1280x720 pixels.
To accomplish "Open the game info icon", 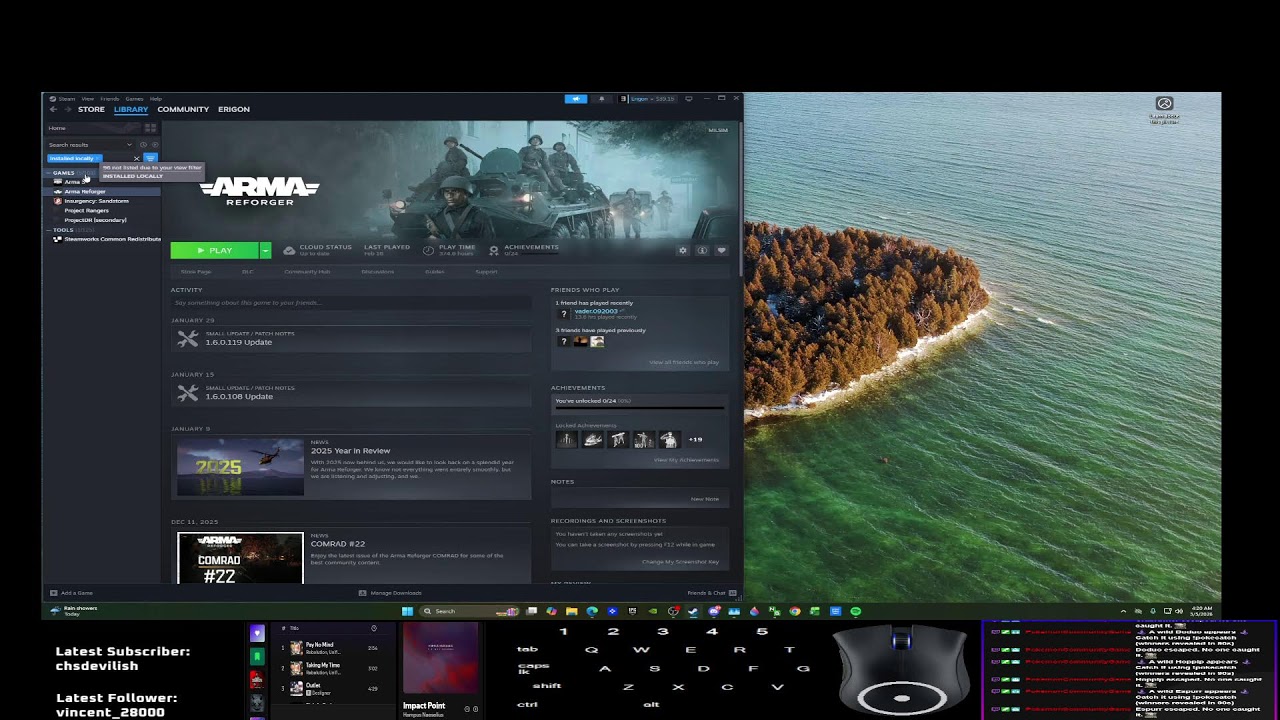I will [702, 251].
